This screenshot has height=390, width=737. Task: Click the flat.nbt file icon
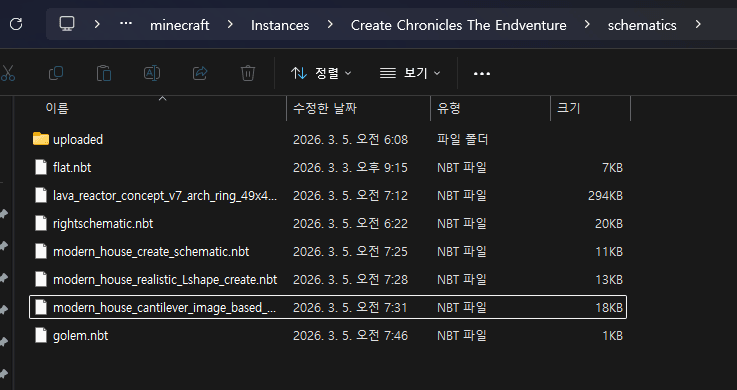(41, 167)
